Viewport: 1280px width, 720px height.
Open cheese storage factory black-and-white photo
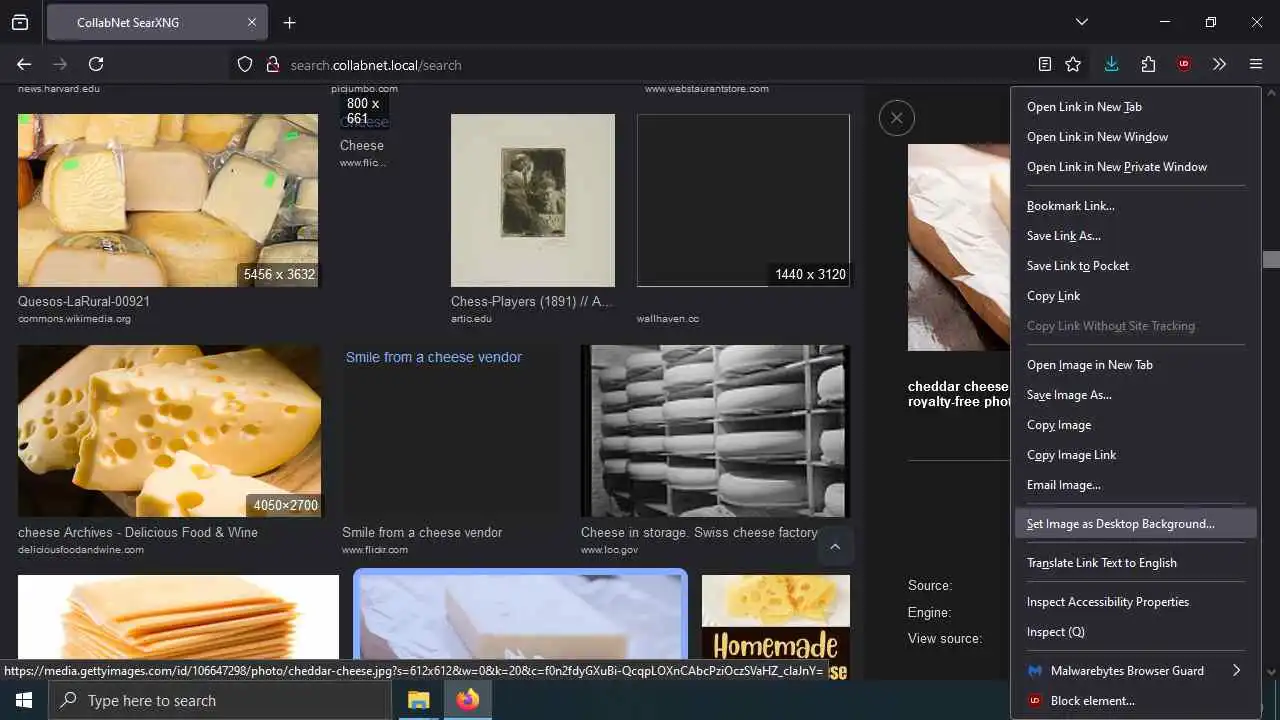715,431
